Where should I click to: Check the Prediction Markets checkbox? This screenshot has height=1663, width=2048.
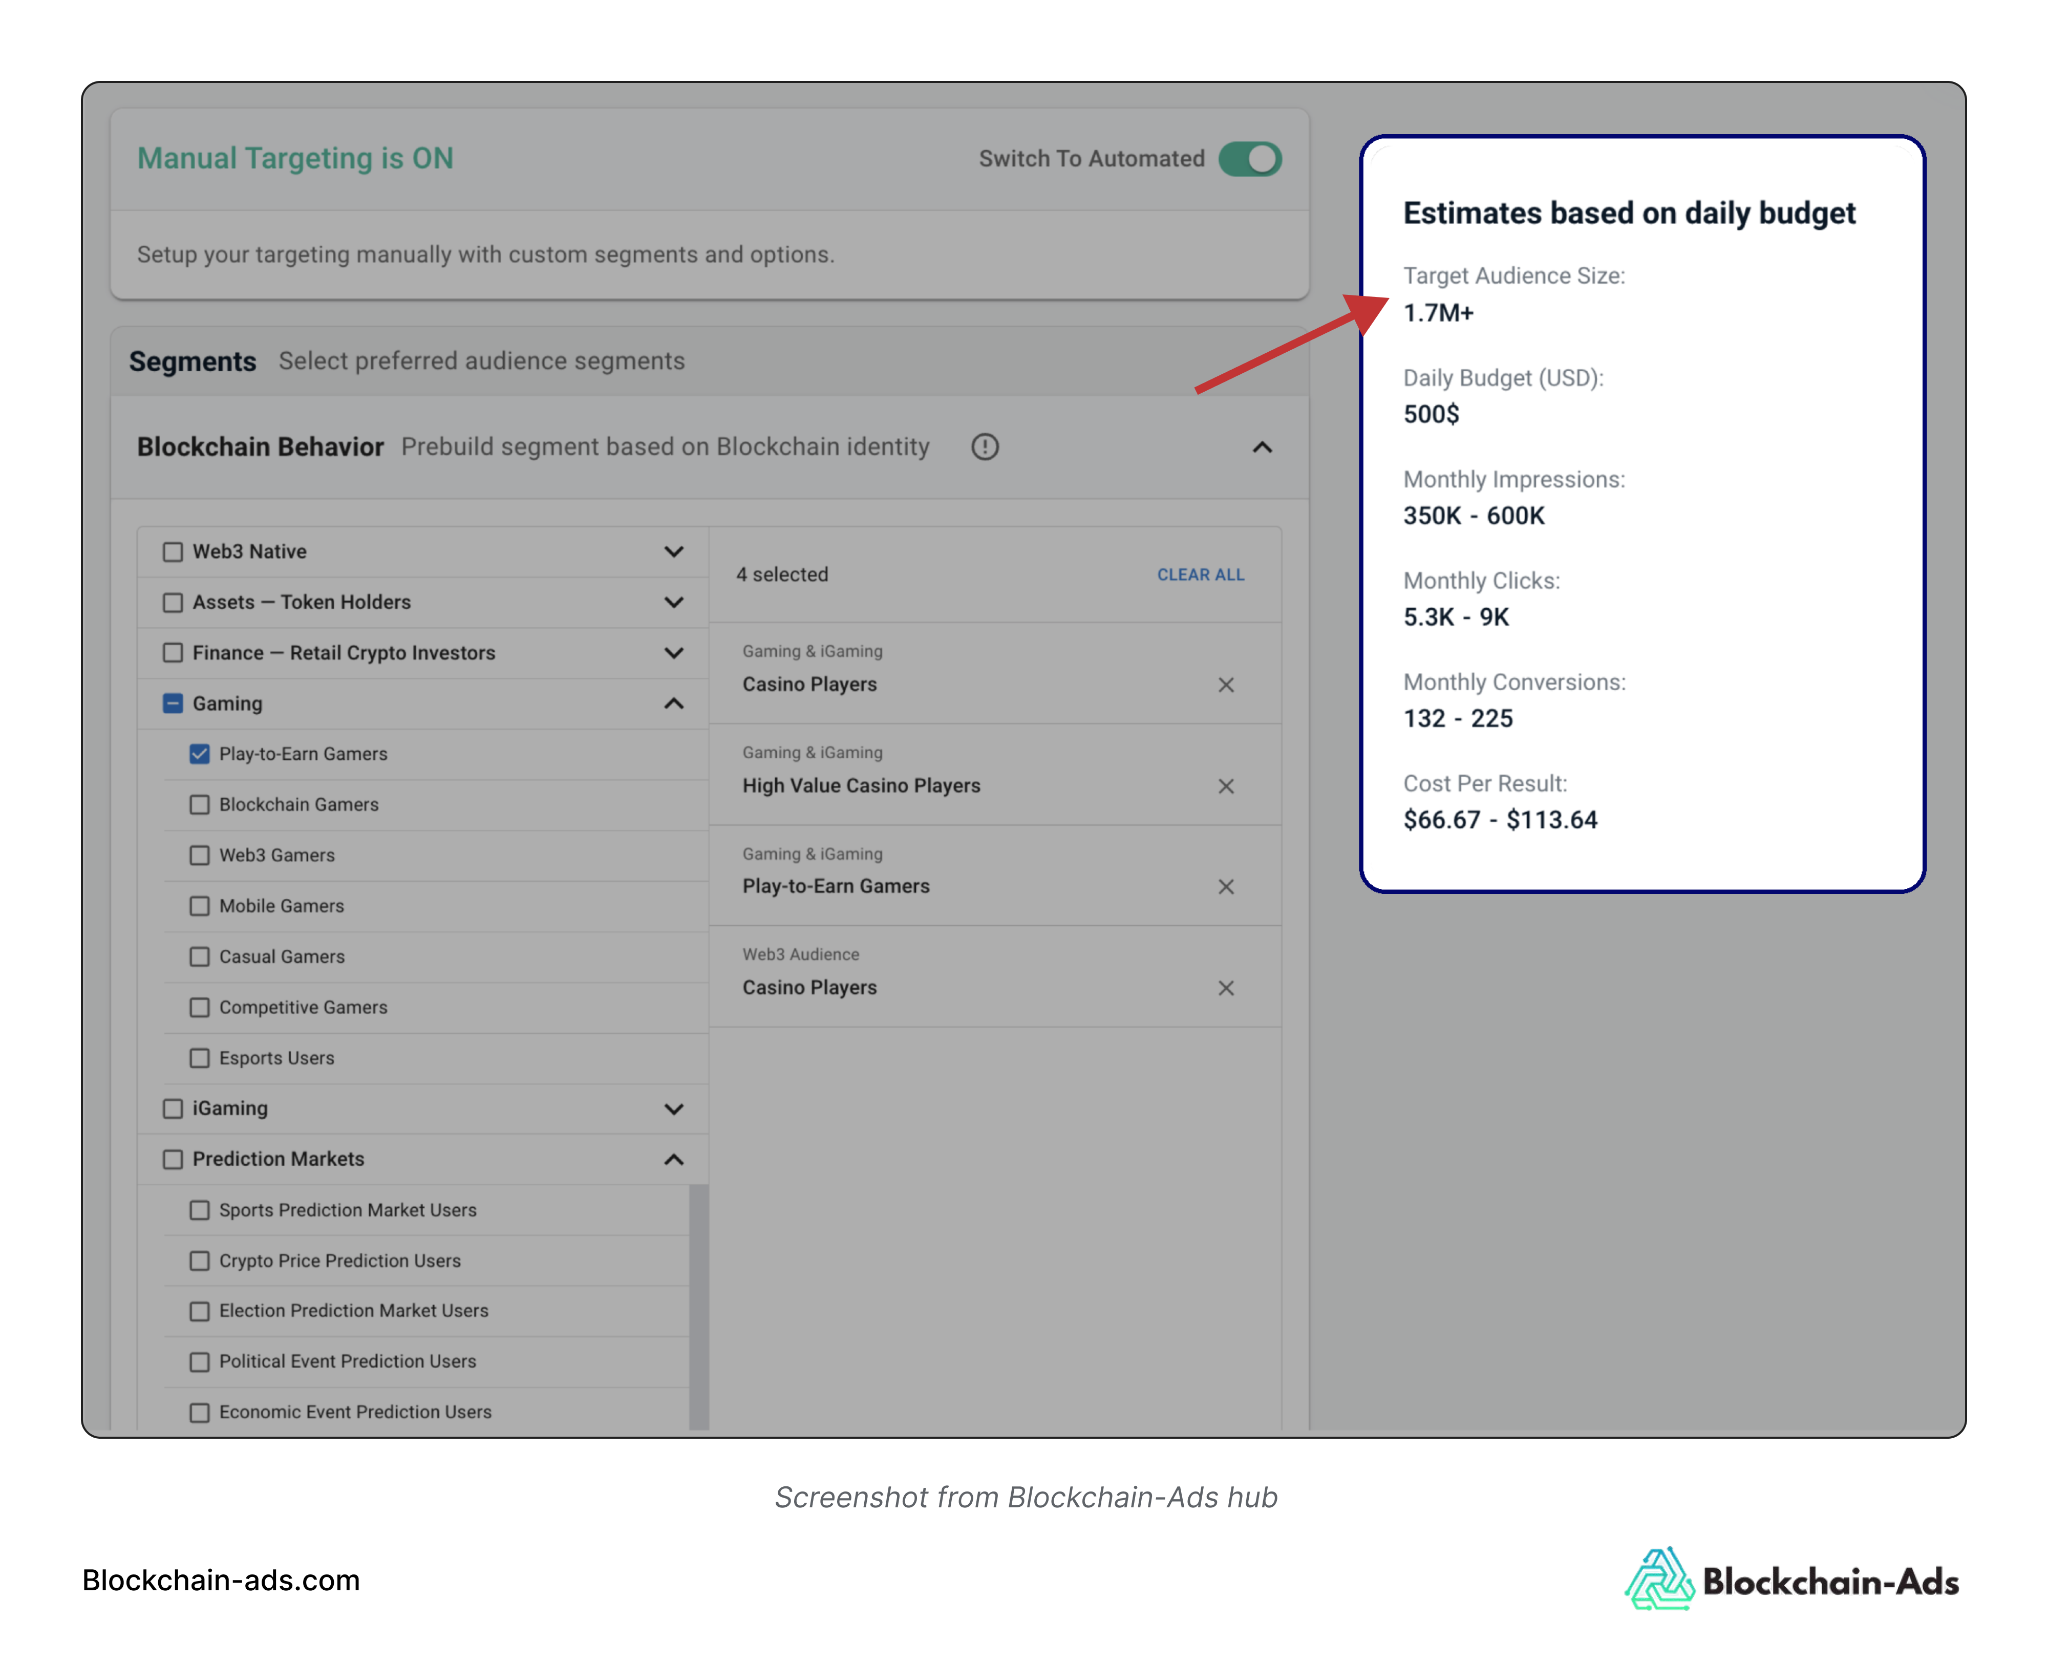(173, 1159)
